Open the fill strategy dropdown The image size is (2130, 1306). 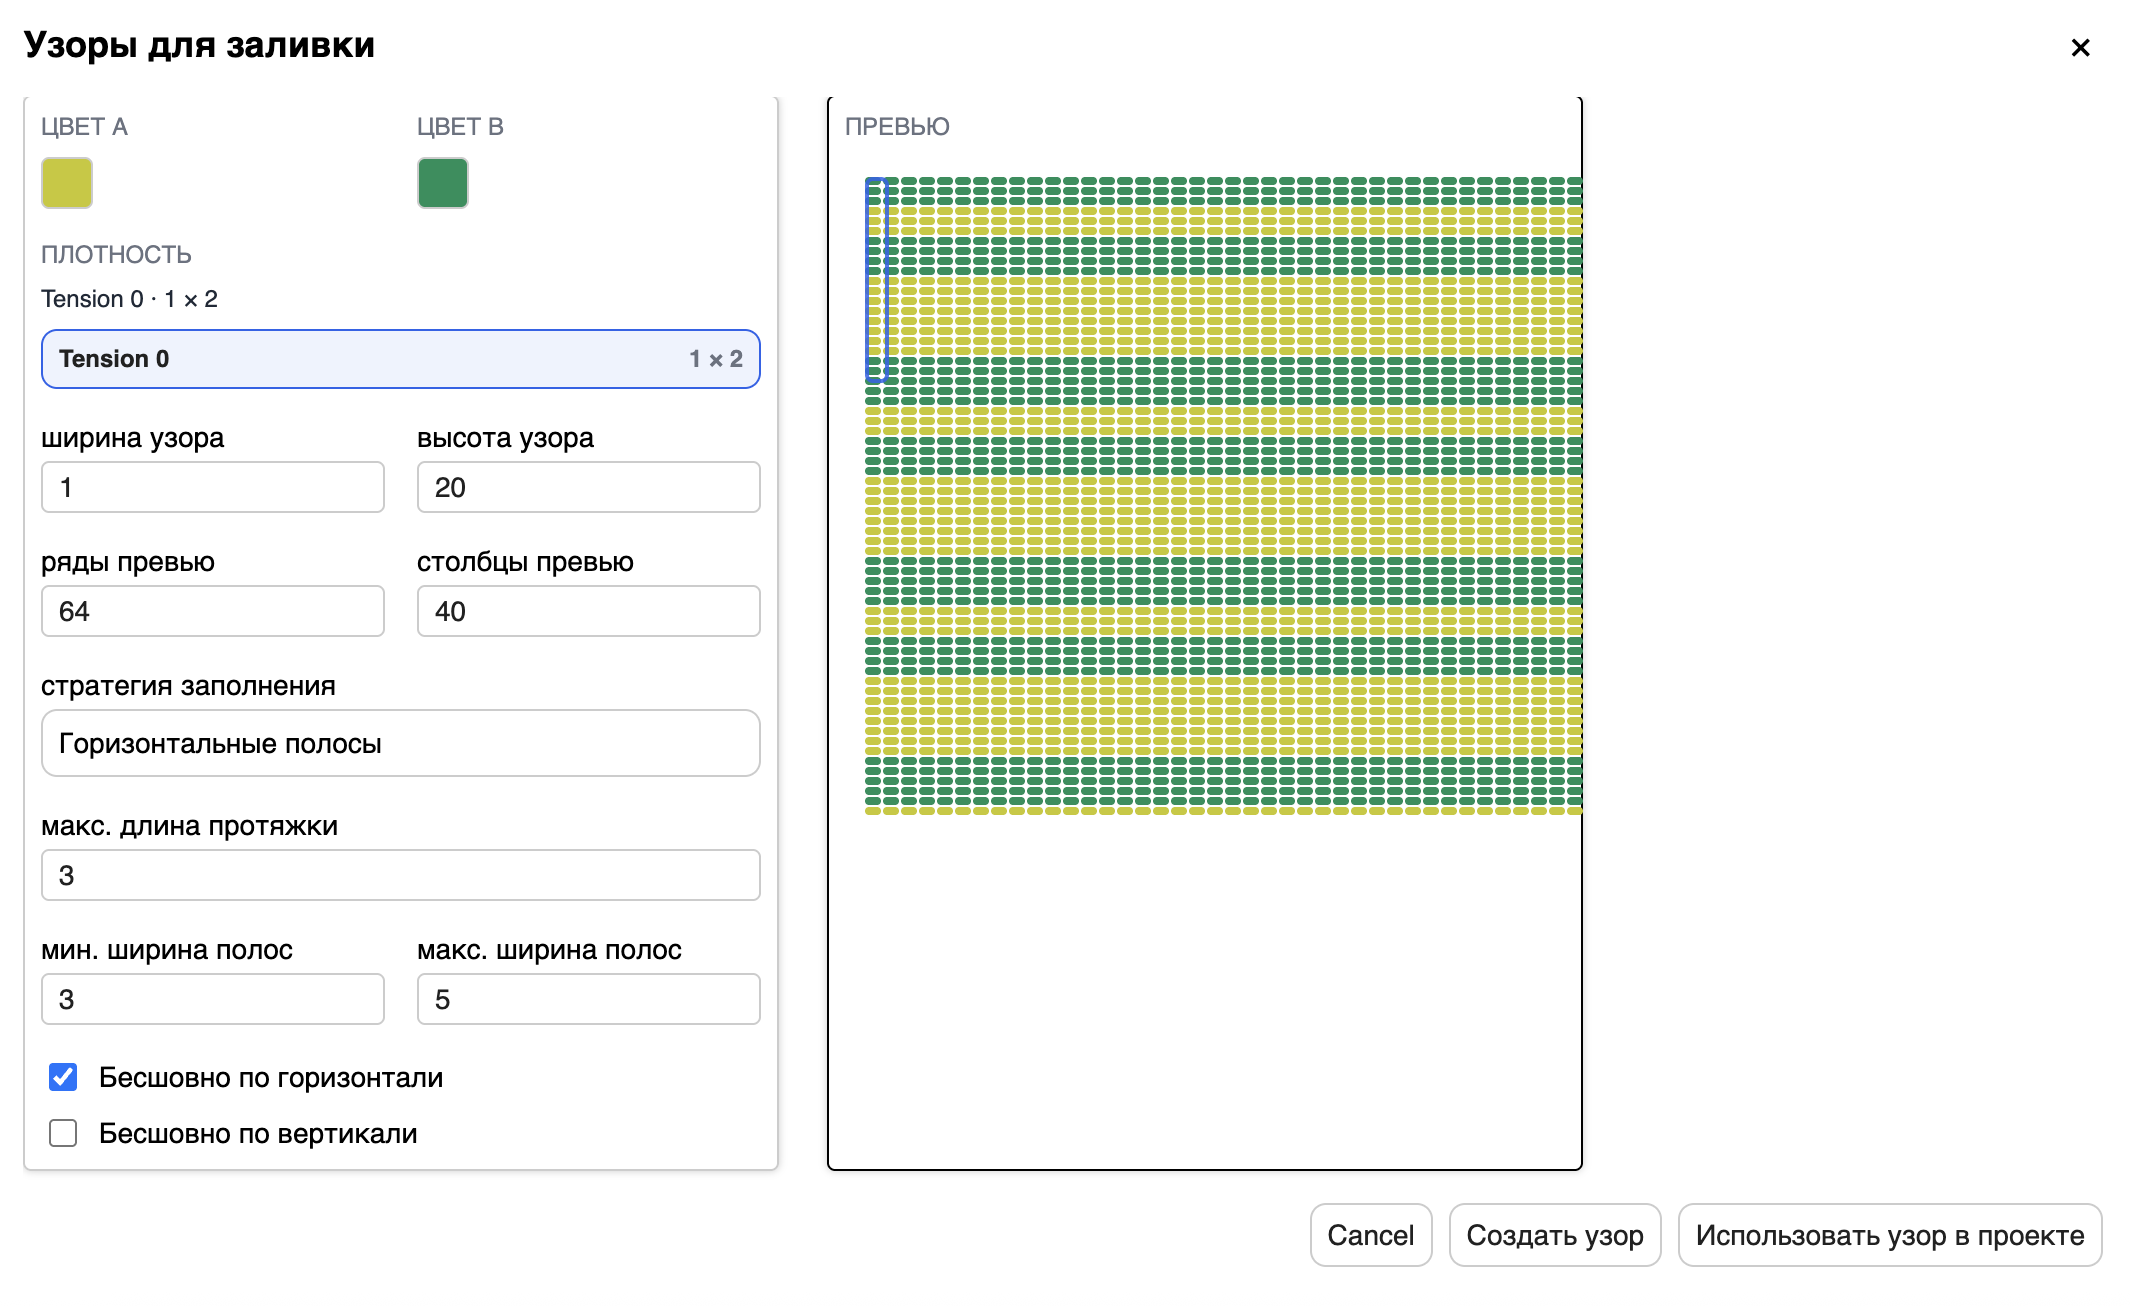tap(400, 743)
